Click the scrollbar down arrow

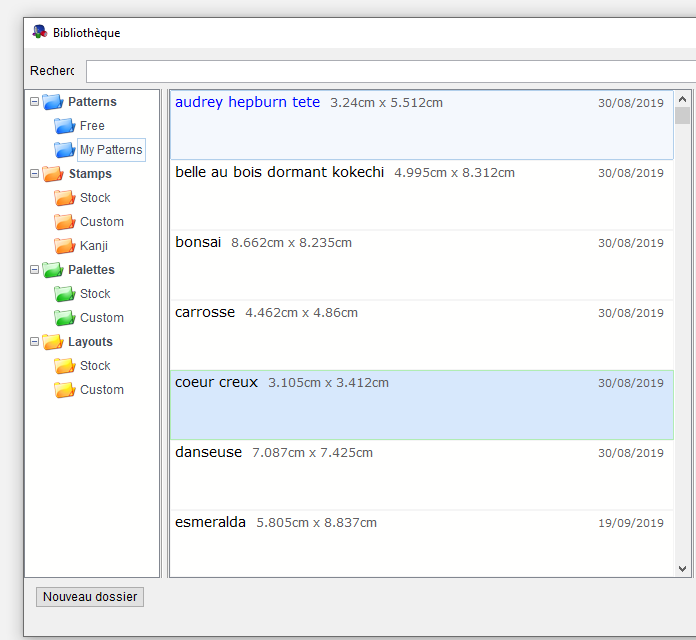pyautogui.click(x=683, y=568)
